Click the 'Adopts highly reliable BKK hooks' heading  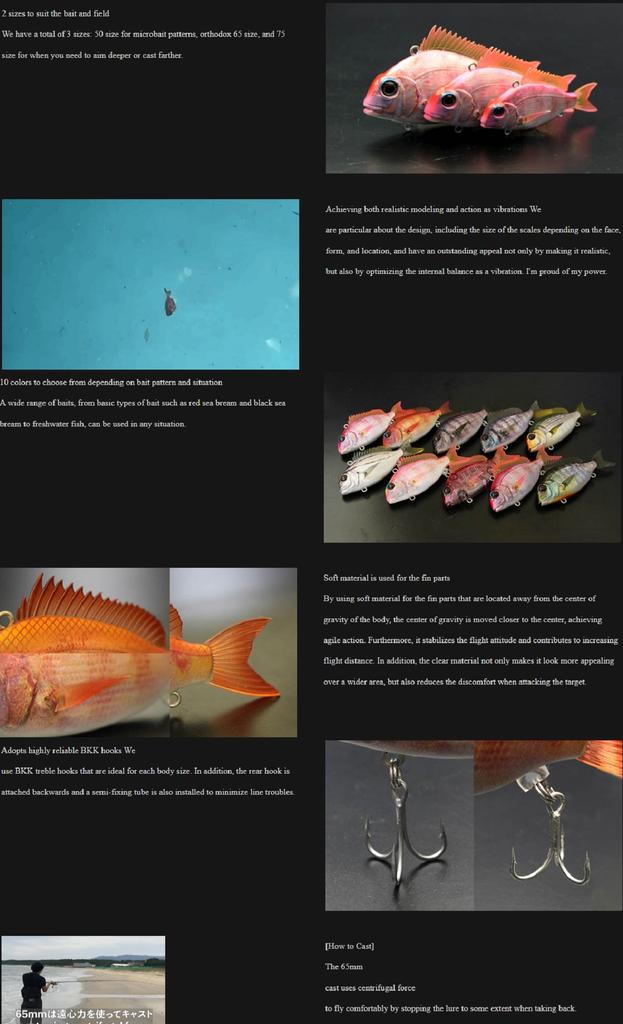[x=68, y=750]
